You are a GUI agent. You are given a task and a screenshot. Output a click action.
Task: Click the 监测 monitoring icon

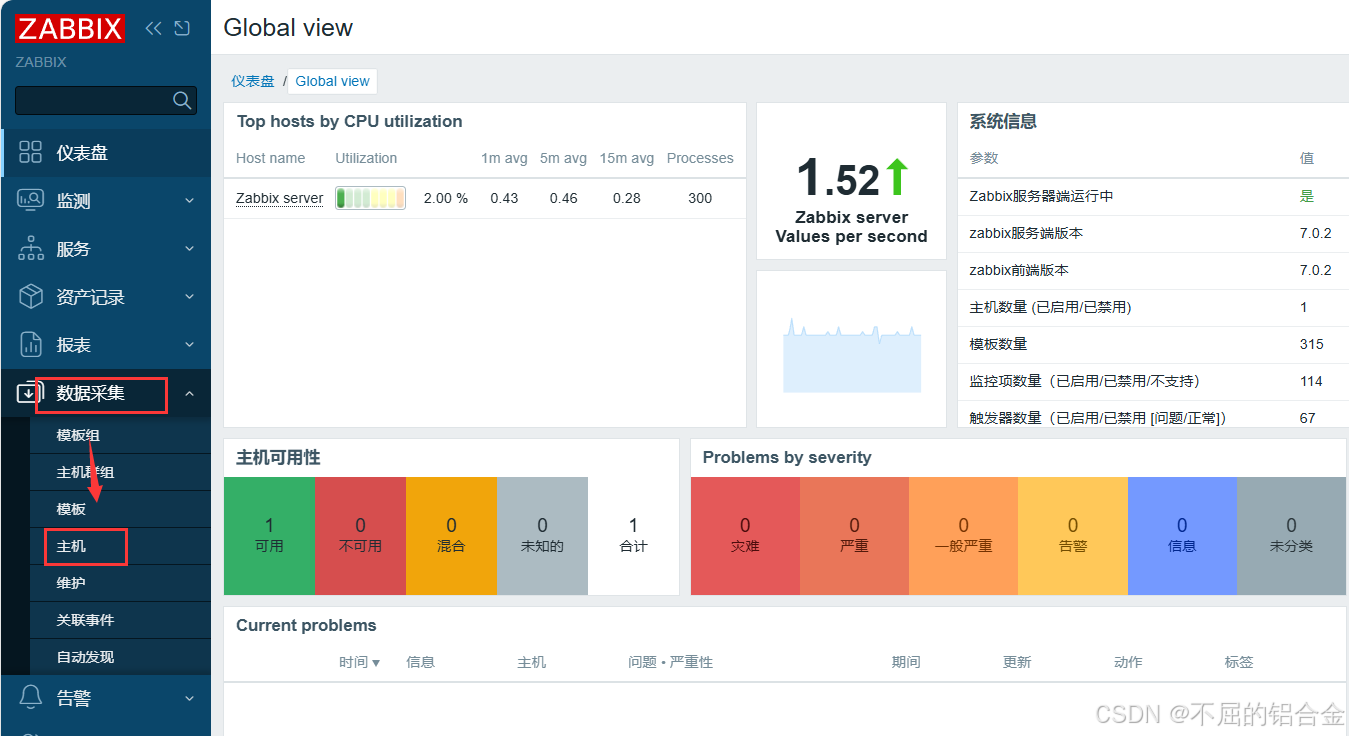click(x=31, y=200)
